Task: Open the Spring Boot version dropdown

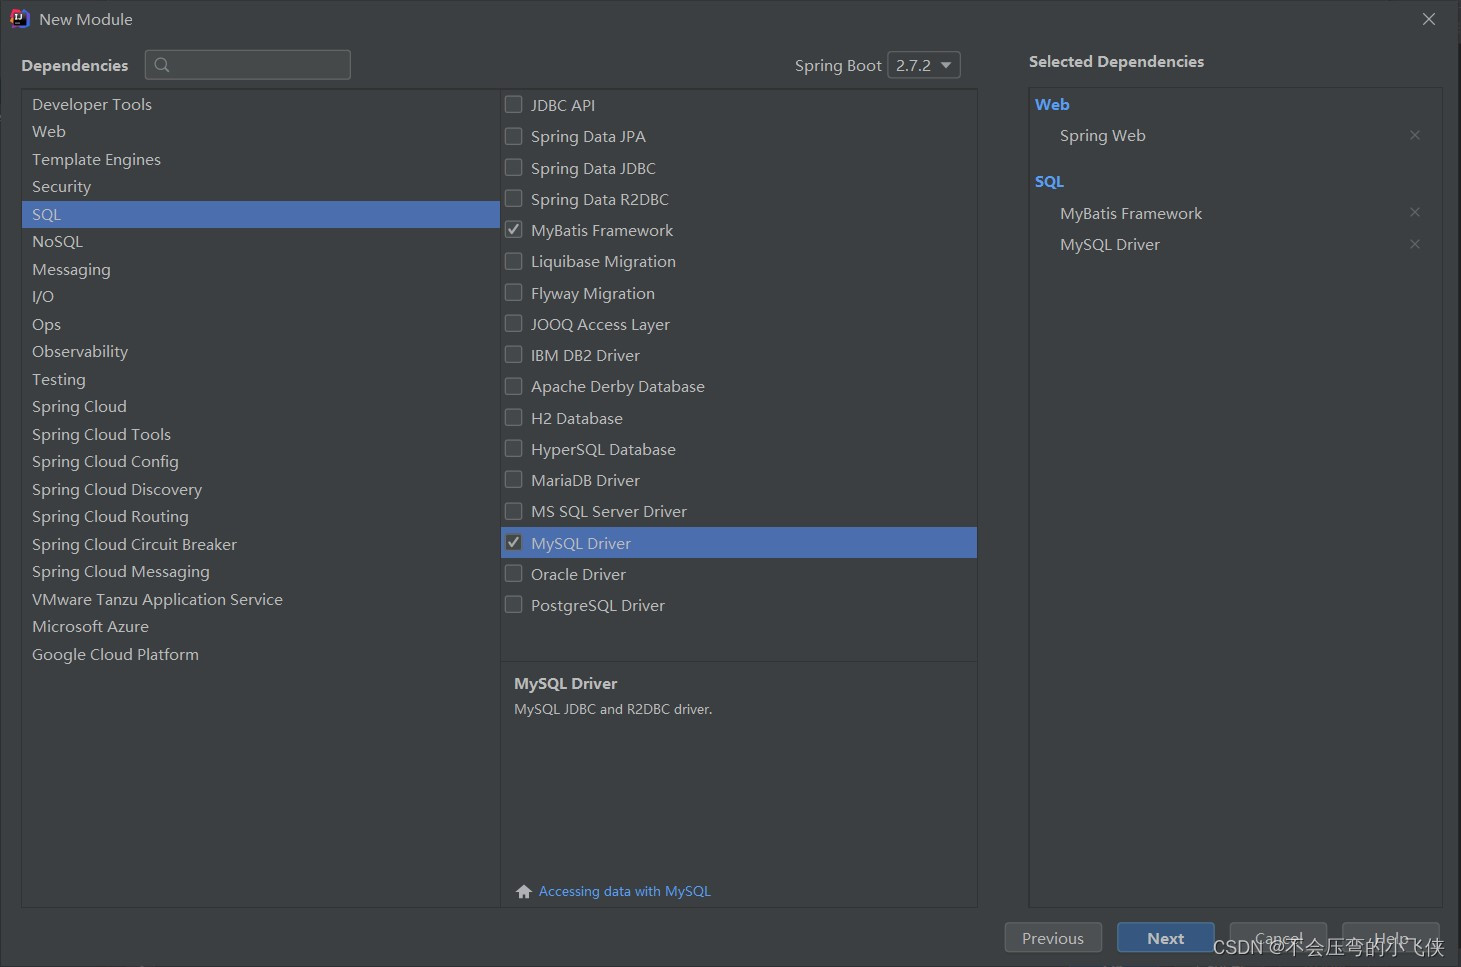Action: click(924, 65)
